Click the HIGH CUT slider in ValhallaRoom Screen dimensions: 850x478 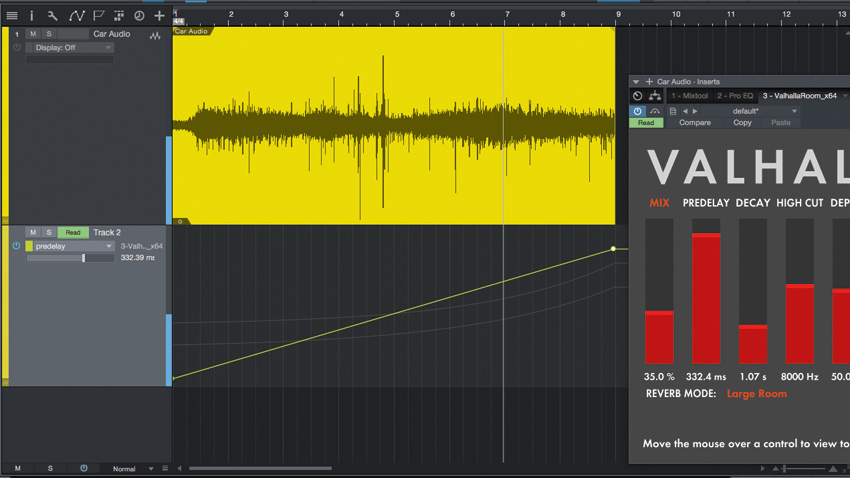[800, 291]
